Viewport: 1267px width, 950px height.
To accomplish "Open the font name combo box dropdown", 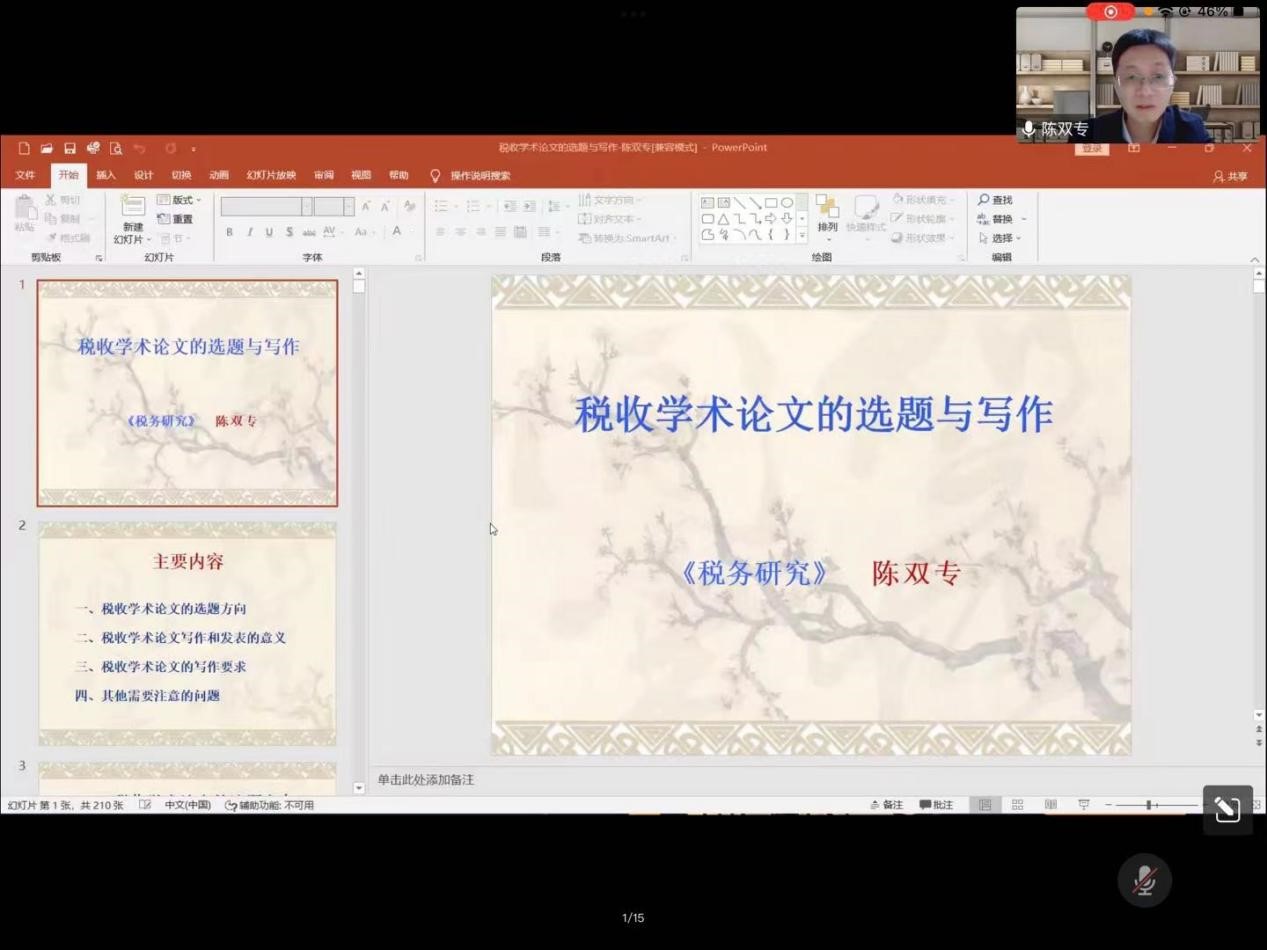I will [x=307, y=207].
